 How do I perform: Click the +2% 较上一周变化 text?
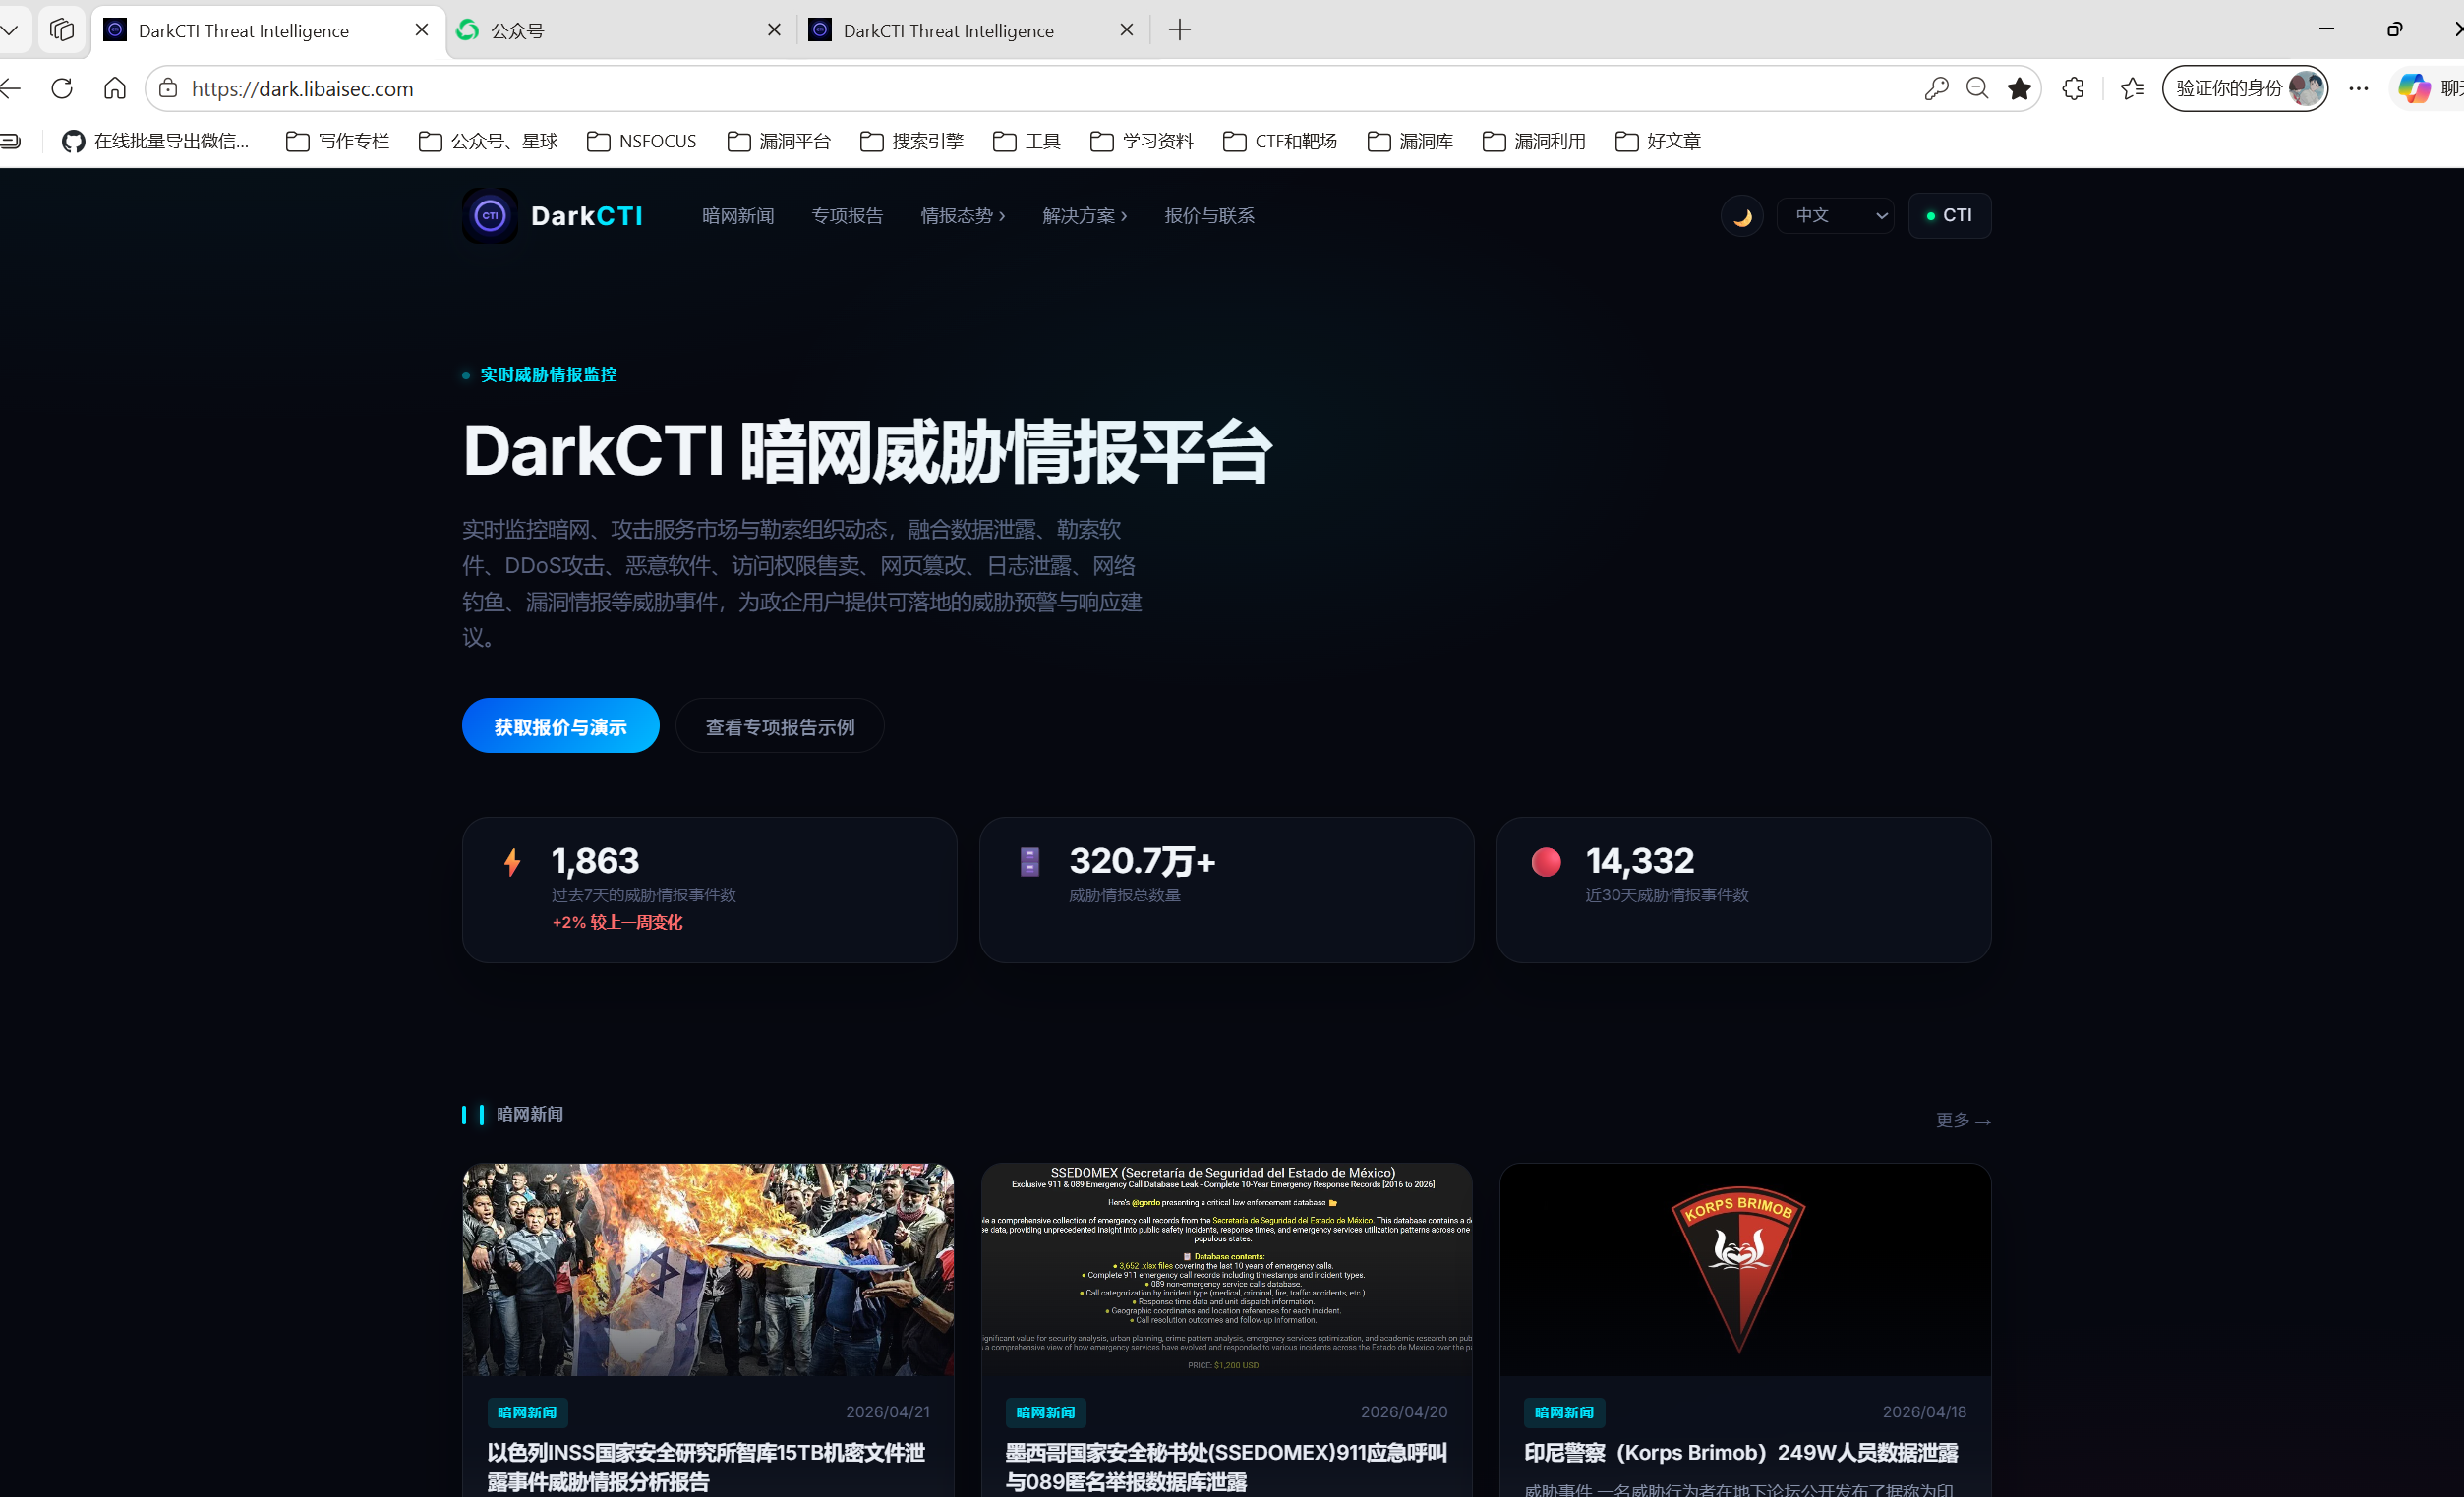[617, 922]
